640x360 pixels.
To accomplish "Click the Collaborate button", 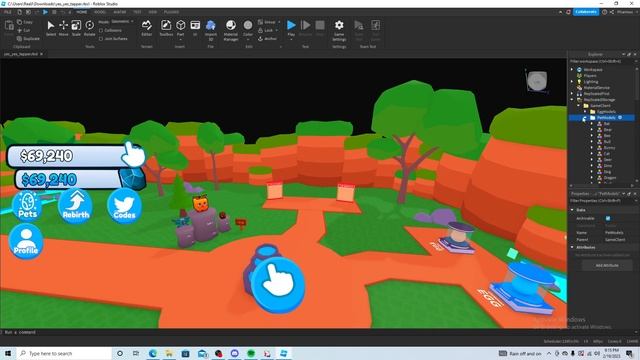I will (586, 12).
